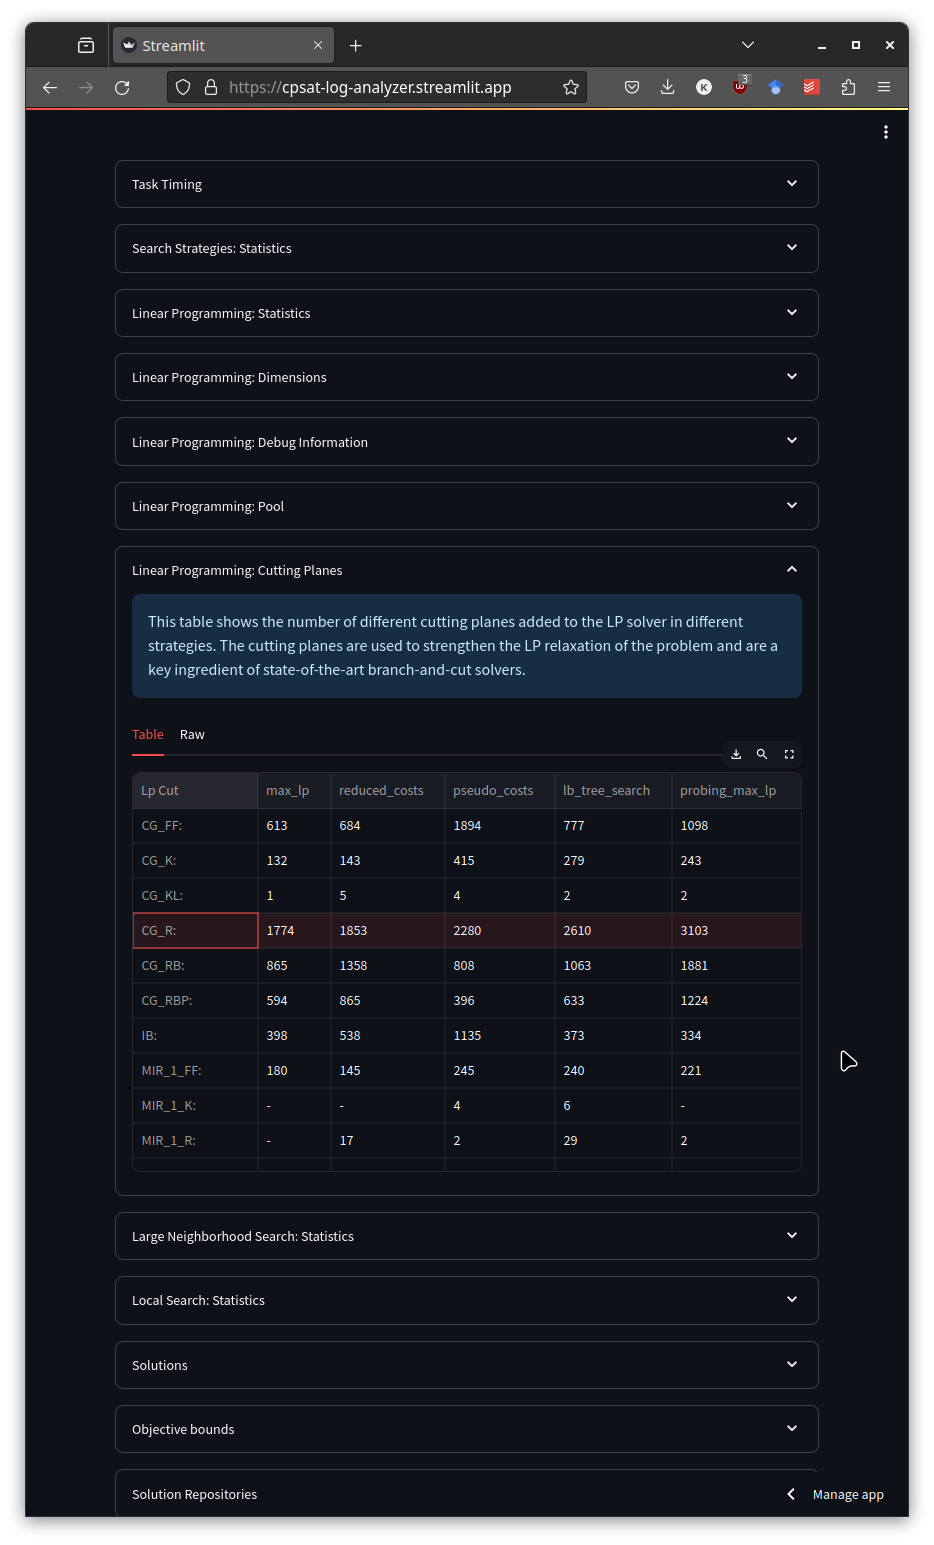
Task: Open tracking protection shield icon
Action: (x=183, y=87)
